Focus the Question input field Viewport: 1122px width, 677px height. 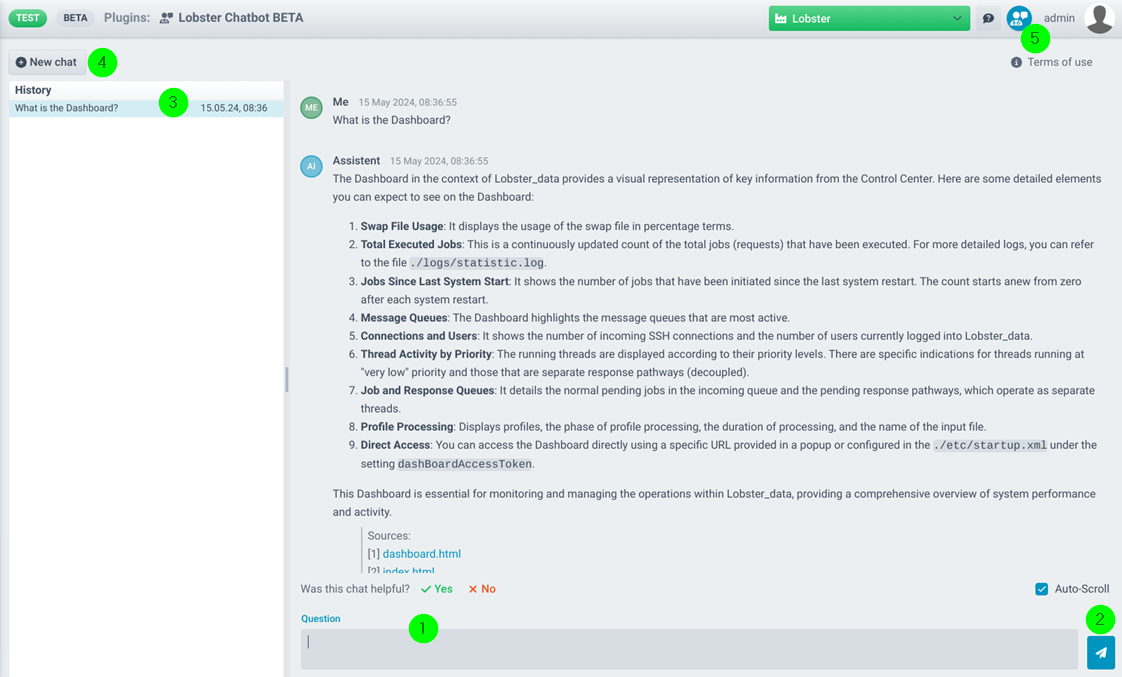[x=689, y=649]
